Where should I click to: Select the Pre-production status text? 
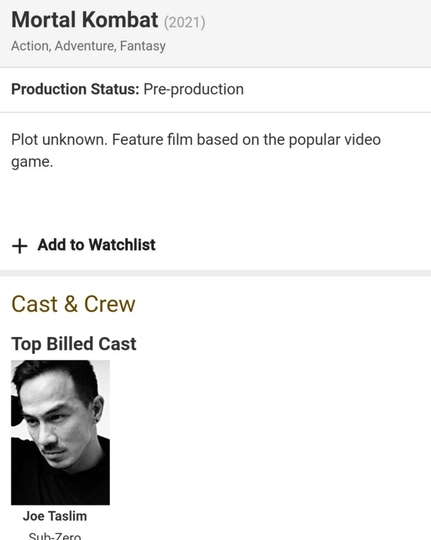(194, 90)
